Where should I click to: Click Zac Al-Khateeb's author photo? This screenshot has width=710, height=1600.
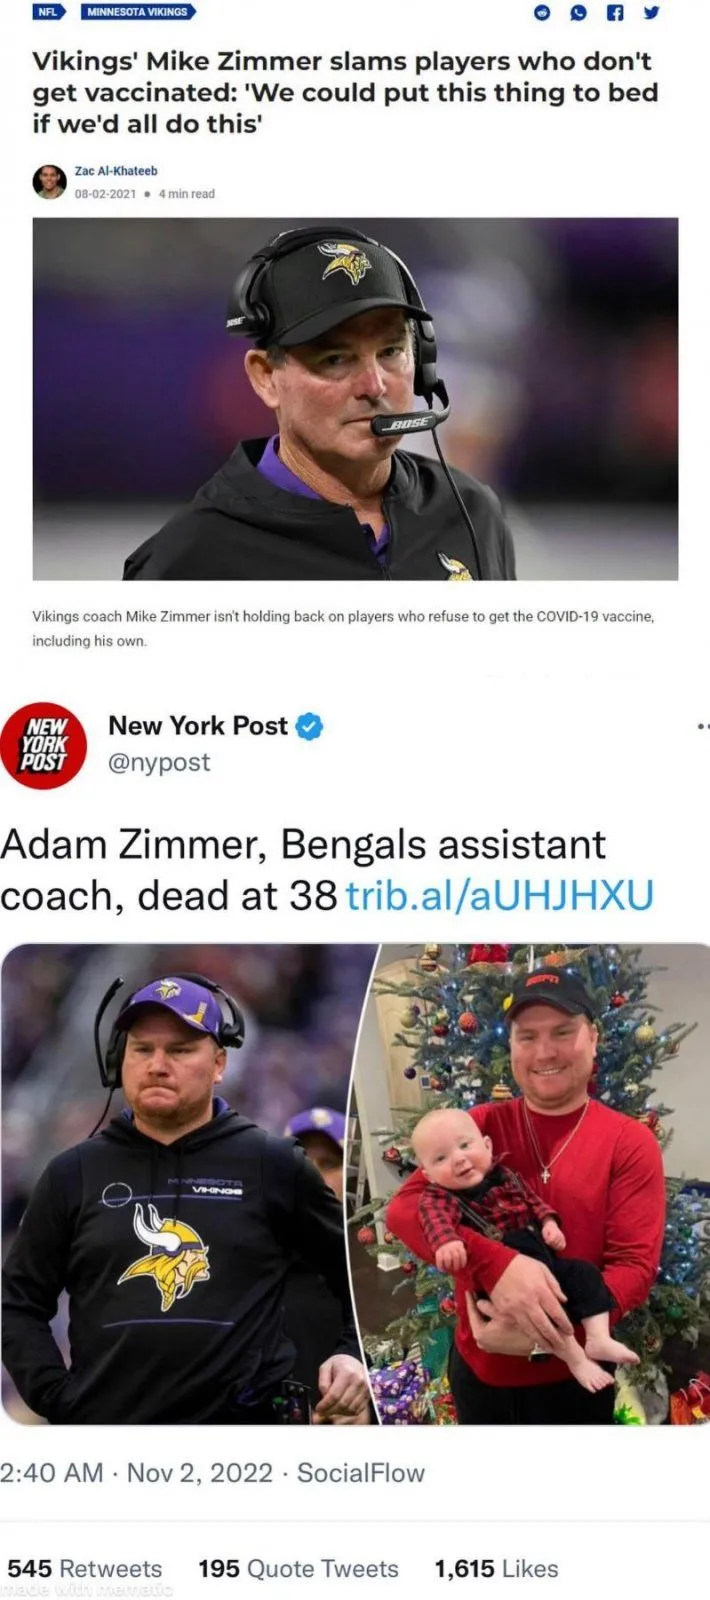pyautogui.click(x=49, y=182)
